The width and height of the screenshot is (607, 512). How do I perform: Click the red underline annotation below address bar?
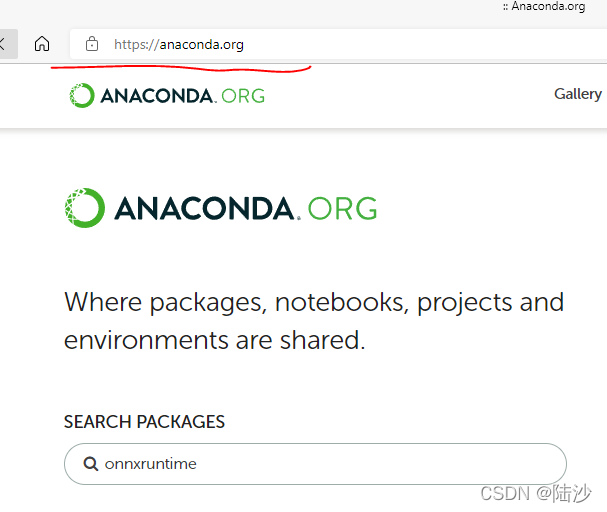coord(181,68)
